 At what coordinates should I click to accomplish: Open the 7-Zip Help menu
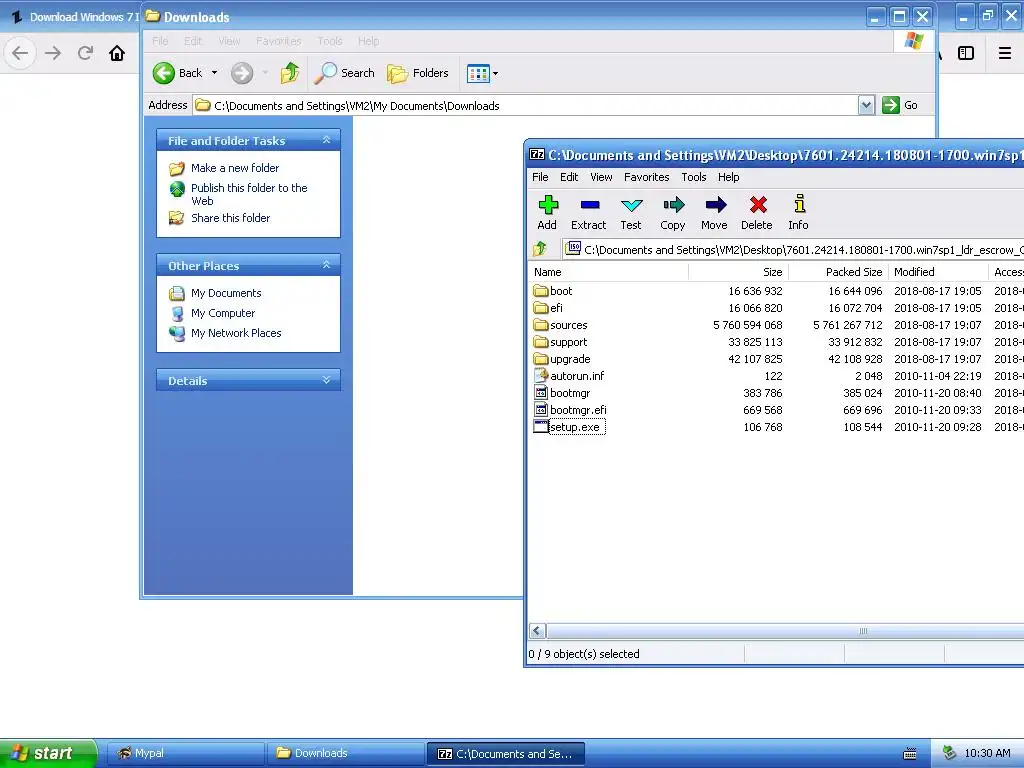728,177
